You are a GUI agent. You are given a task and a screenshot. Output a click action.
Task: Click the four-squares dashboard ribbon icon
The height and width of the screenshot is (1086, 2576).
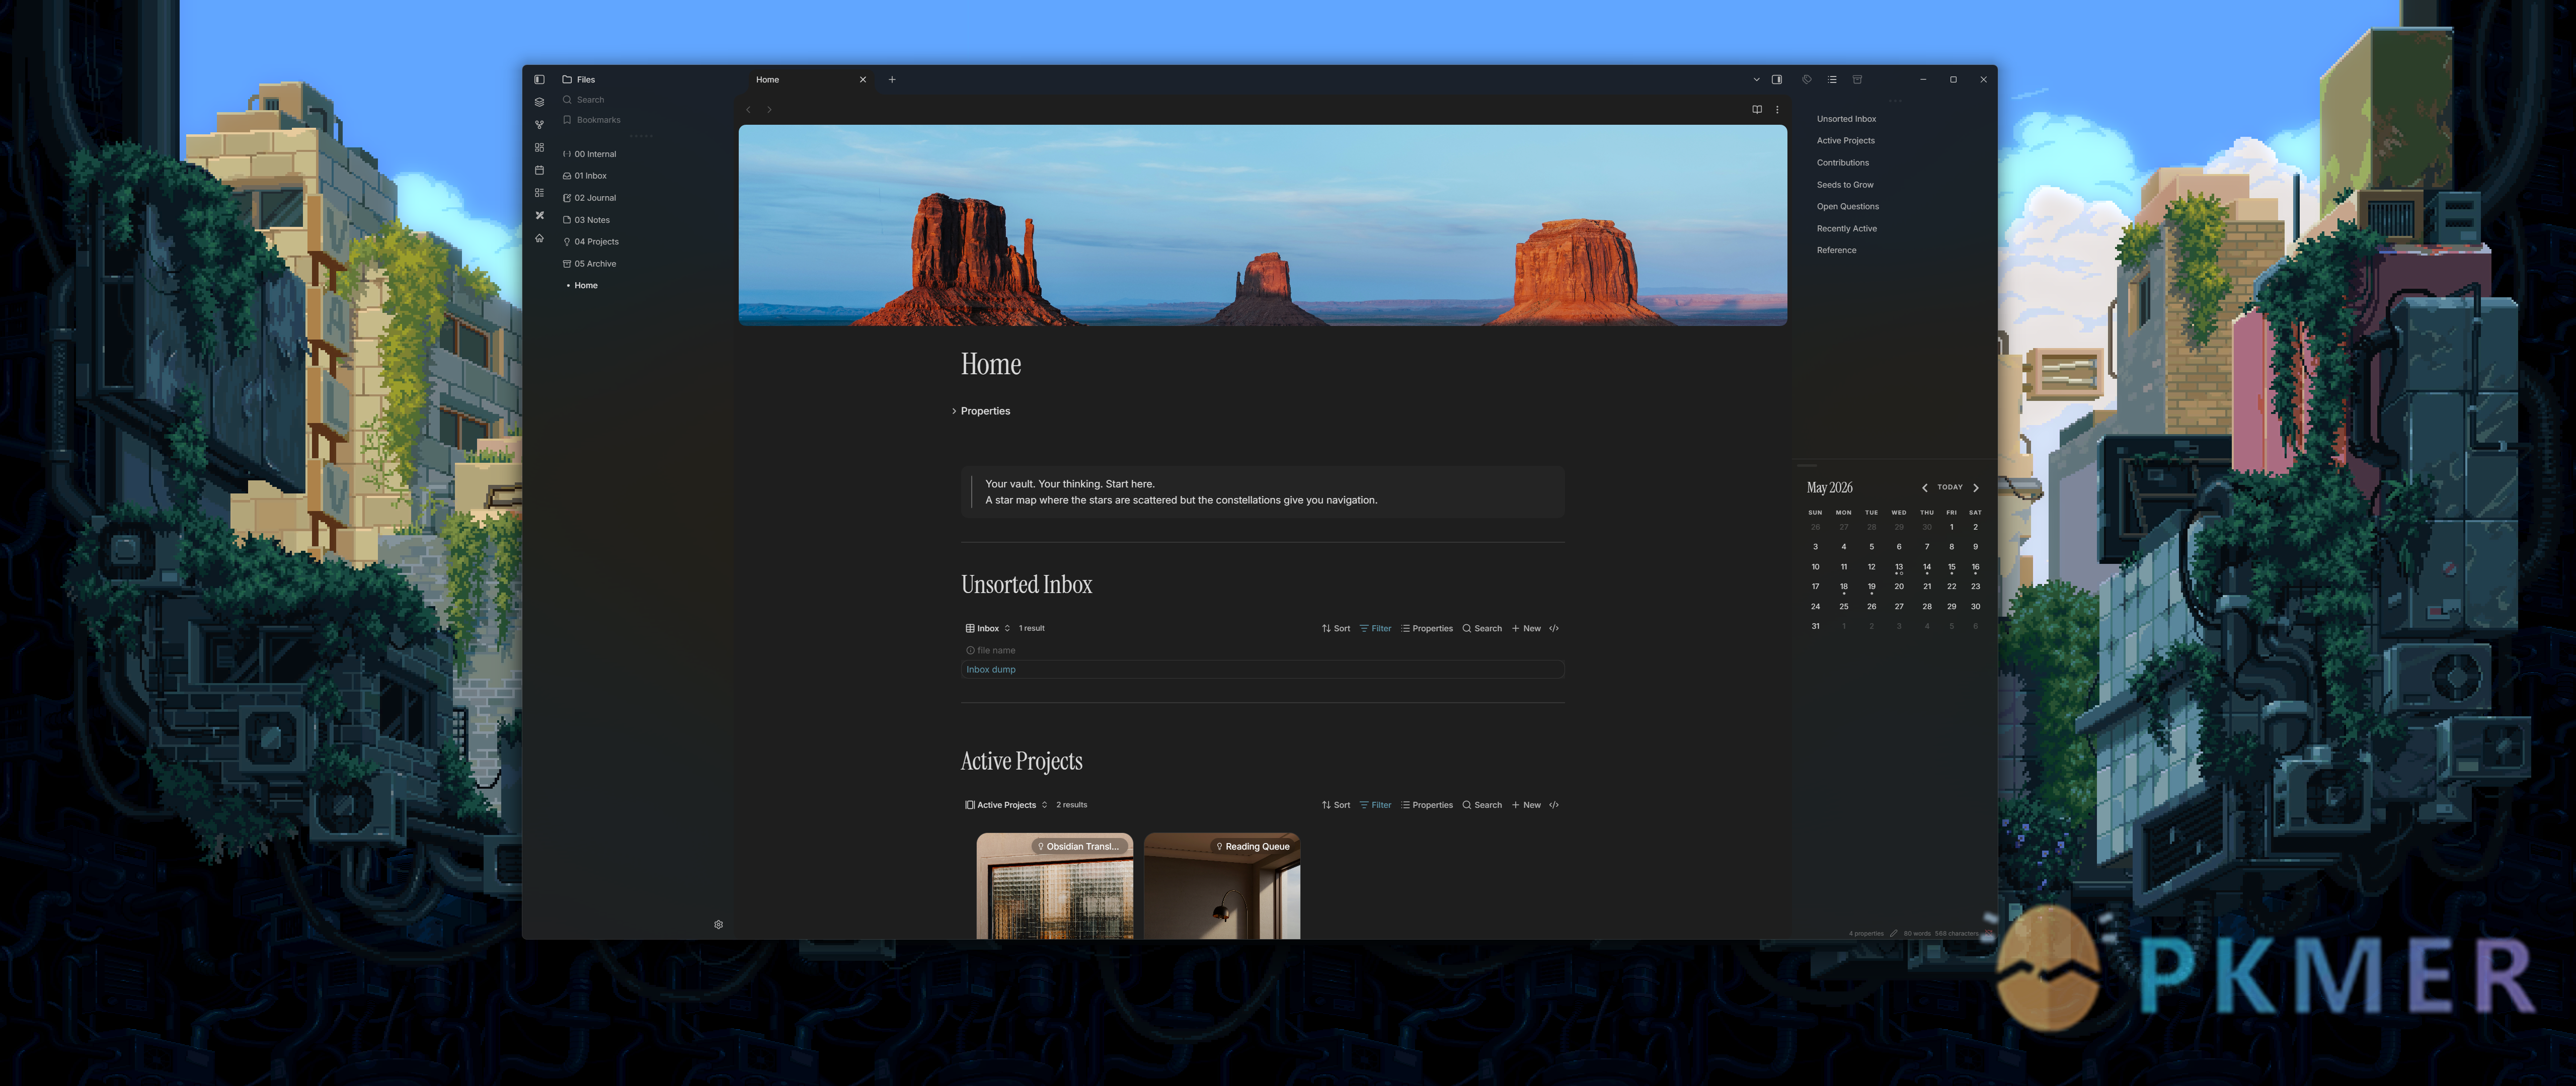pyautogui.click(x=539, y=147)
